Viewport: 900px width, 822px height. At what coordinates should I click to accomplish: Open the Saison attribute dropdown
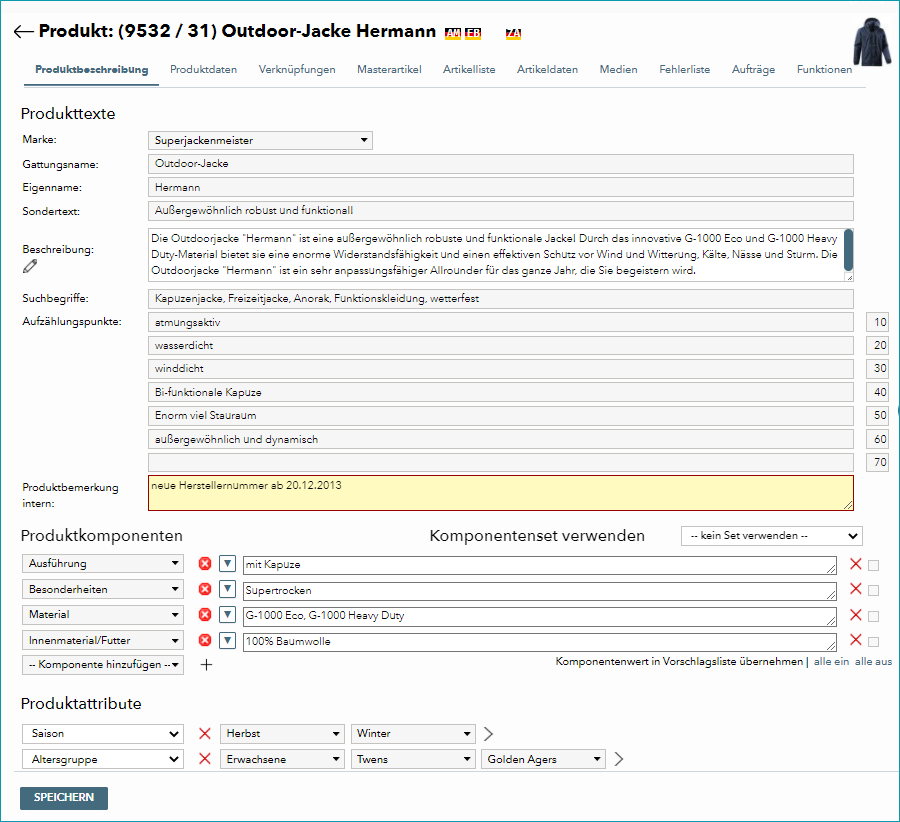pyautogui.click(x=103, y=734)
